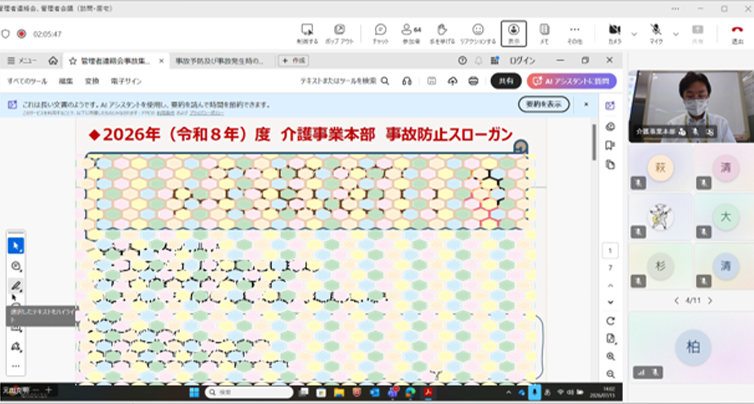Activate the Select arrow tool in quick toolbar
Viewport: 754px width, 404px height.
click(x=16, y=246)
